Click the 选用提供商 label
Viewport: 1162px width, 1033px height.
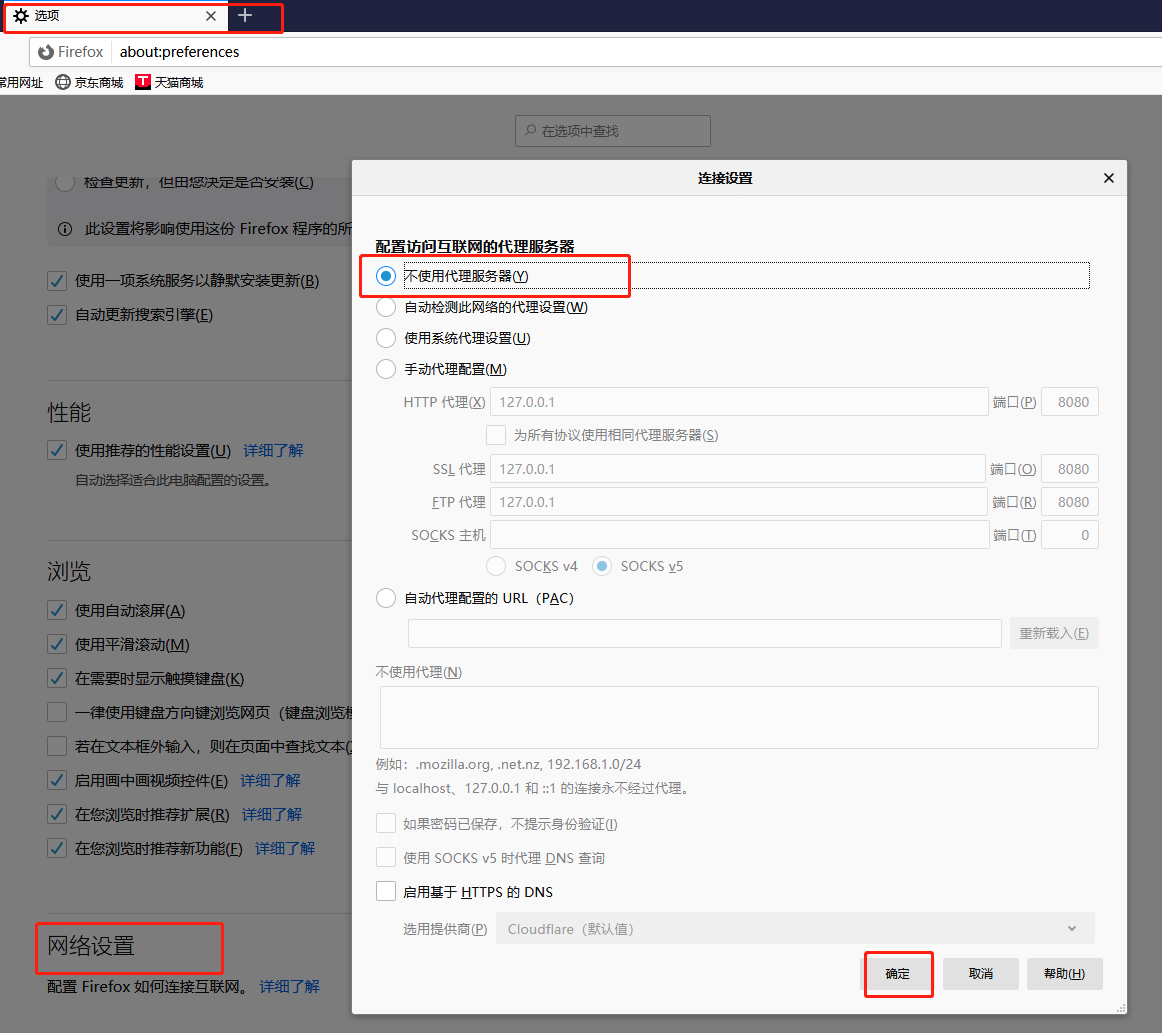click(x=445, y=929)
